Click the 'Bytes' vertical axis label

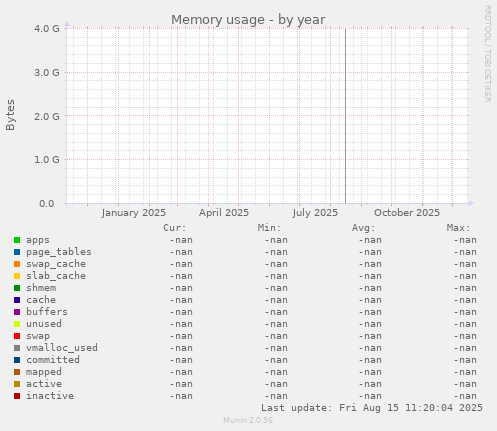[10, 115]
